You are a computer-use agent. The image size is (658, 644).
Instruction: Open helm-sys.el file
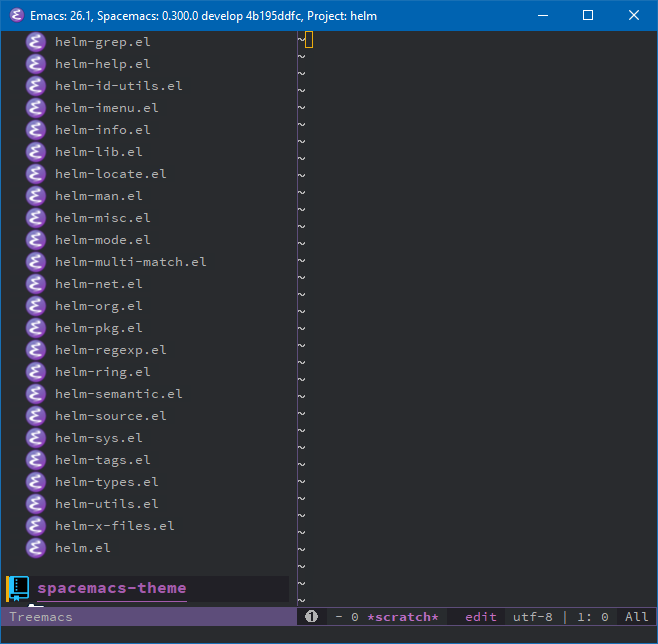(99, 438)
